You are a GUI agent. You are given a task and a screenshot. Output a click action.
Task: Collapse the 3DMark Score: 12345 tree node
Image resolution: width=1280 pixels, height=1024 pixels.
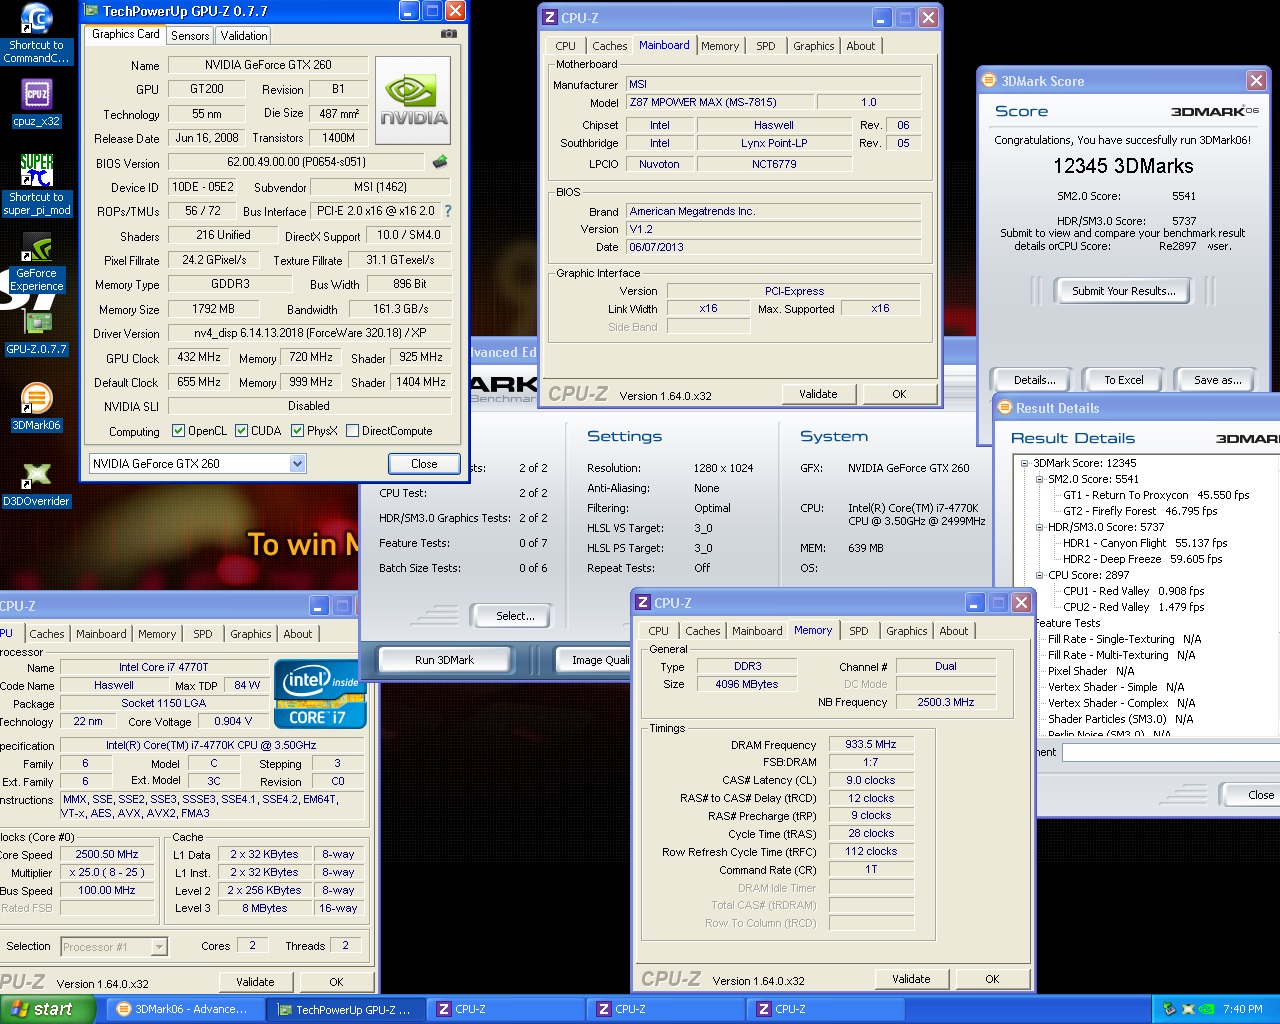pos(1024,463)
